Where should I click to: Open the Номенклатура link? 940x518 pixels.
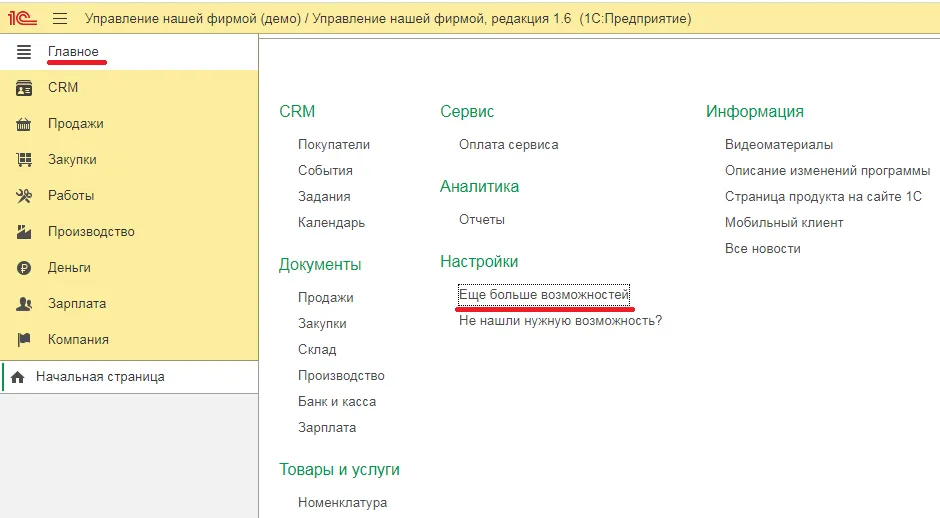point(342,502)
